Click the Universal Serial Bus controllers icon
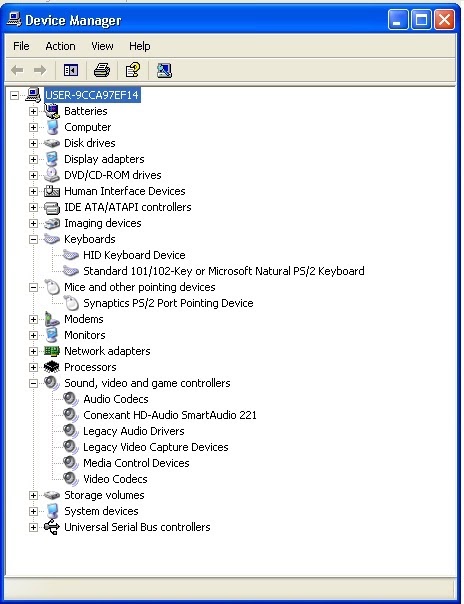The height and width of the screenshot is (604, 464). click(x=52, y=527)
